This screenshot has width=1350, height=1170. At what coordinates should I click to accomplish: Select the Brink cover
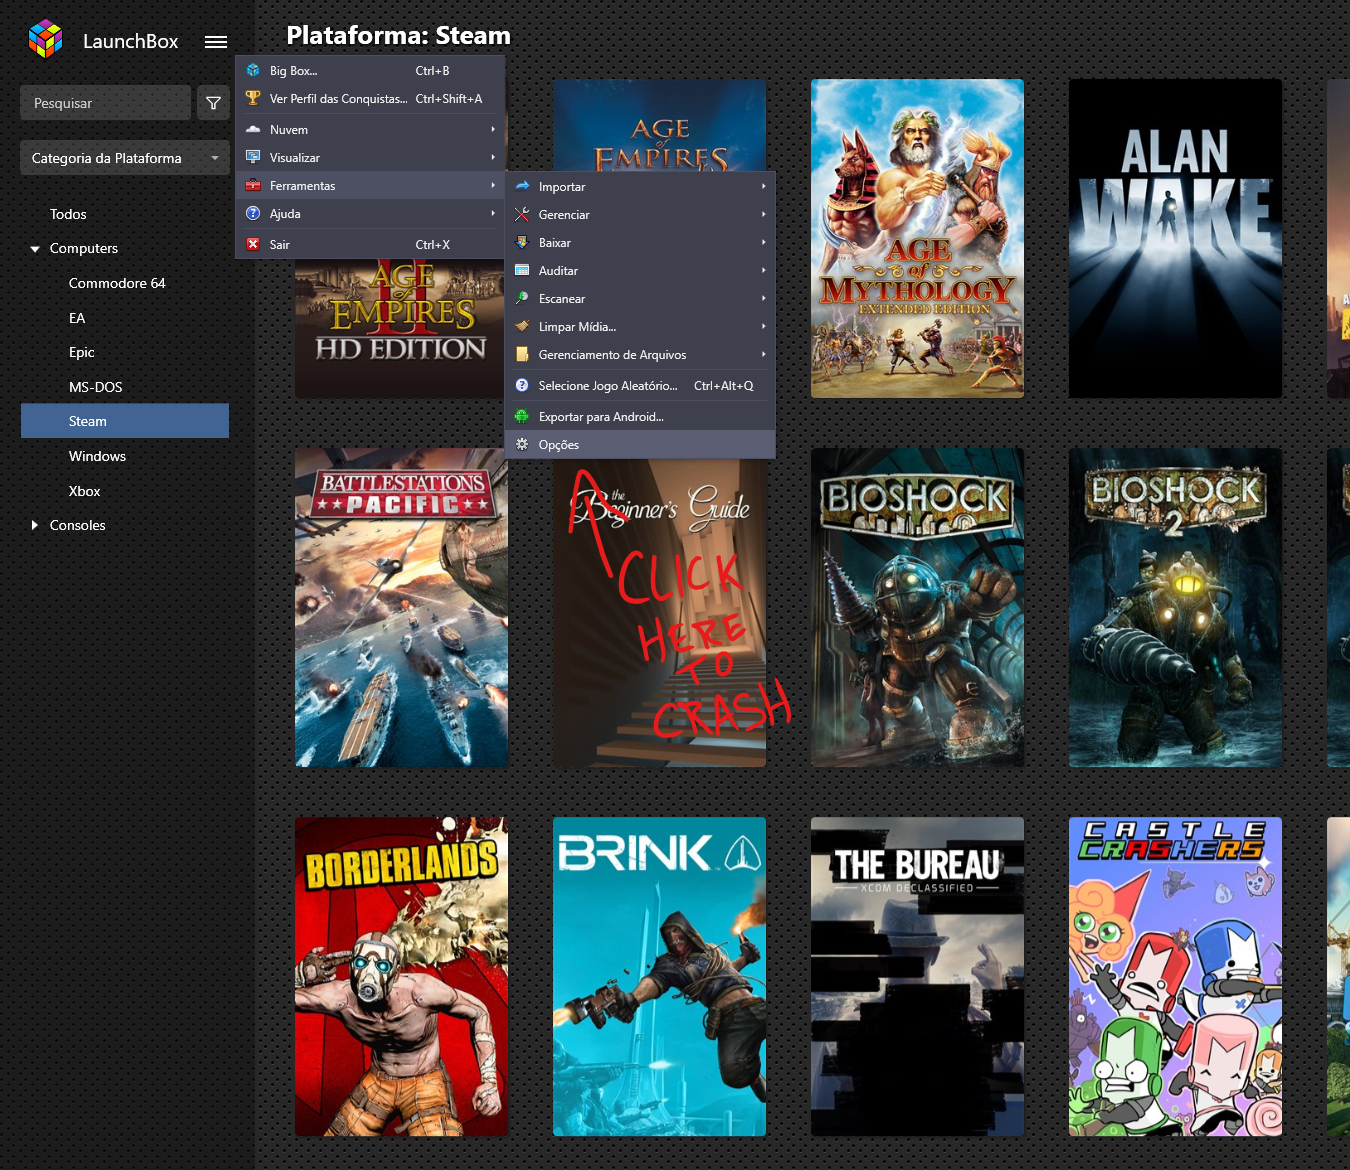pos(659,976)
